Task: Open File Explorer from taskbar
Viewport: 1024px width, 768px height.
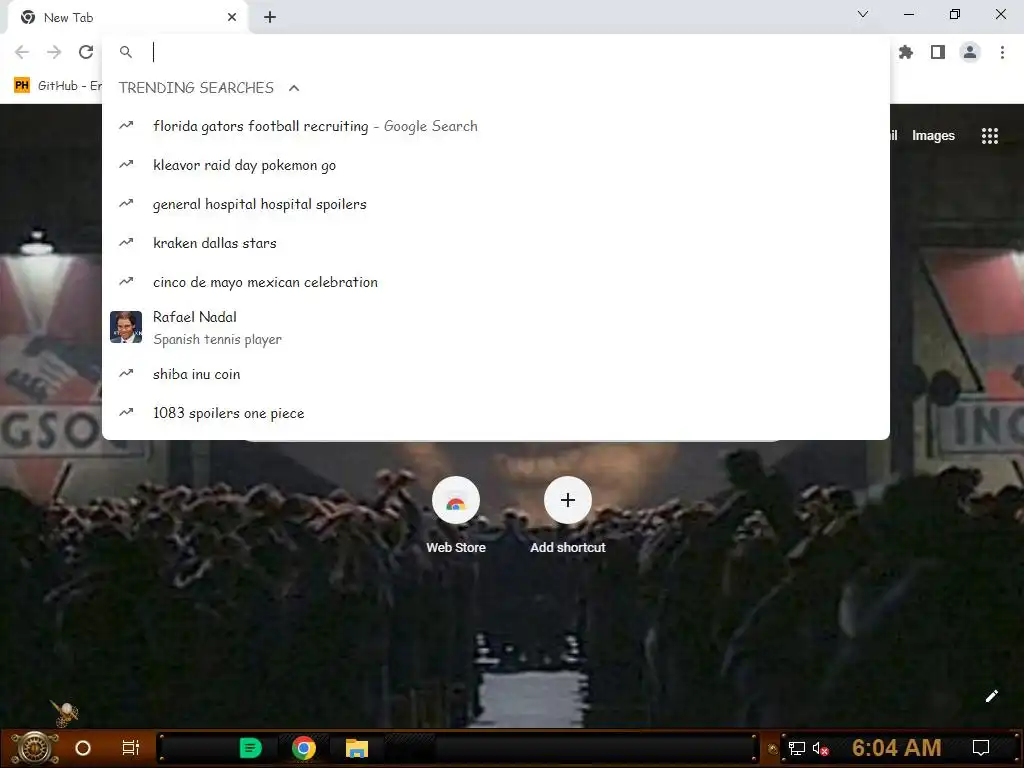Action: (x=357, y=748)
